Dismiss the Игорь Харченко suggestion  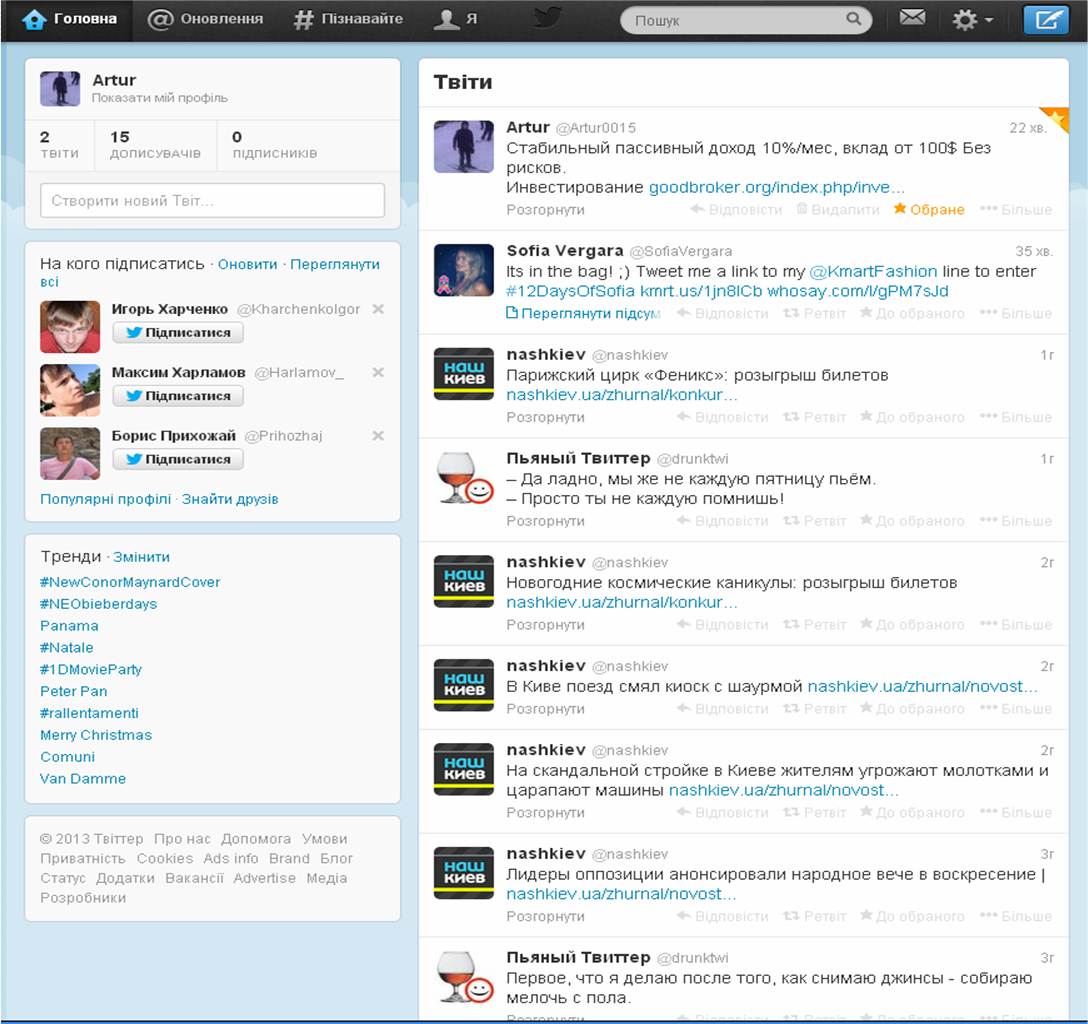click(x=378, y=309)
